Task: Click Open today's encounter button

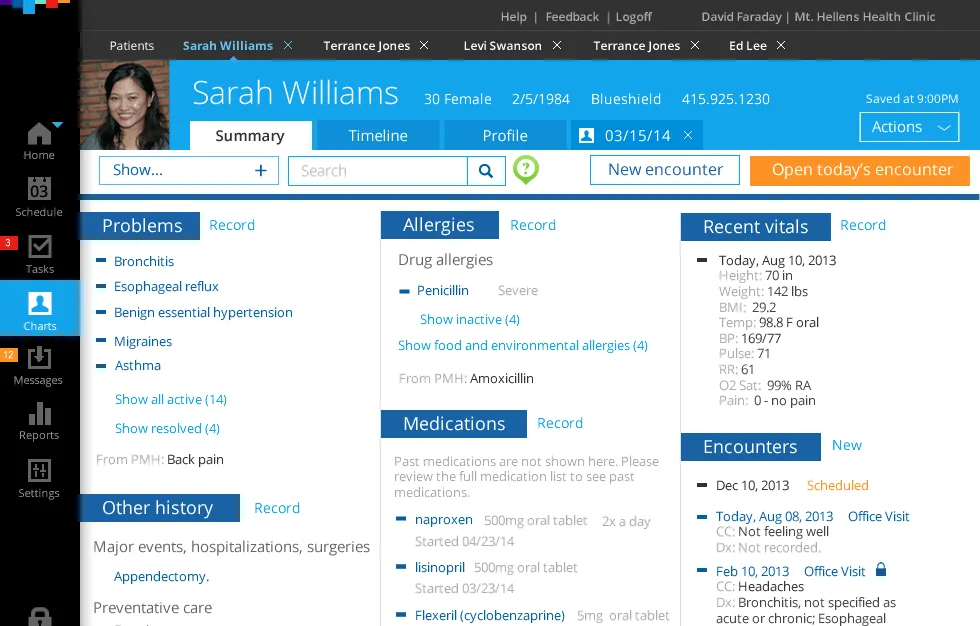Action: (860, 171)
